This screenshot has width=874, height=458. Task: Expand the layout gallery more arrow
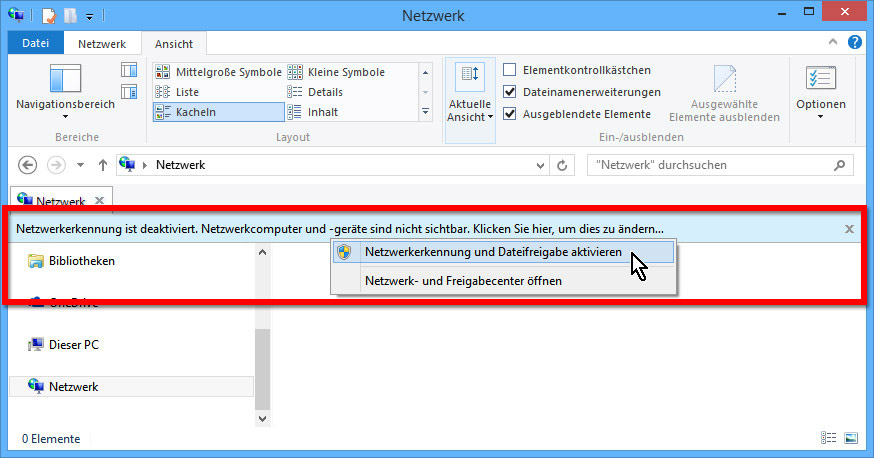pos(425,112)
